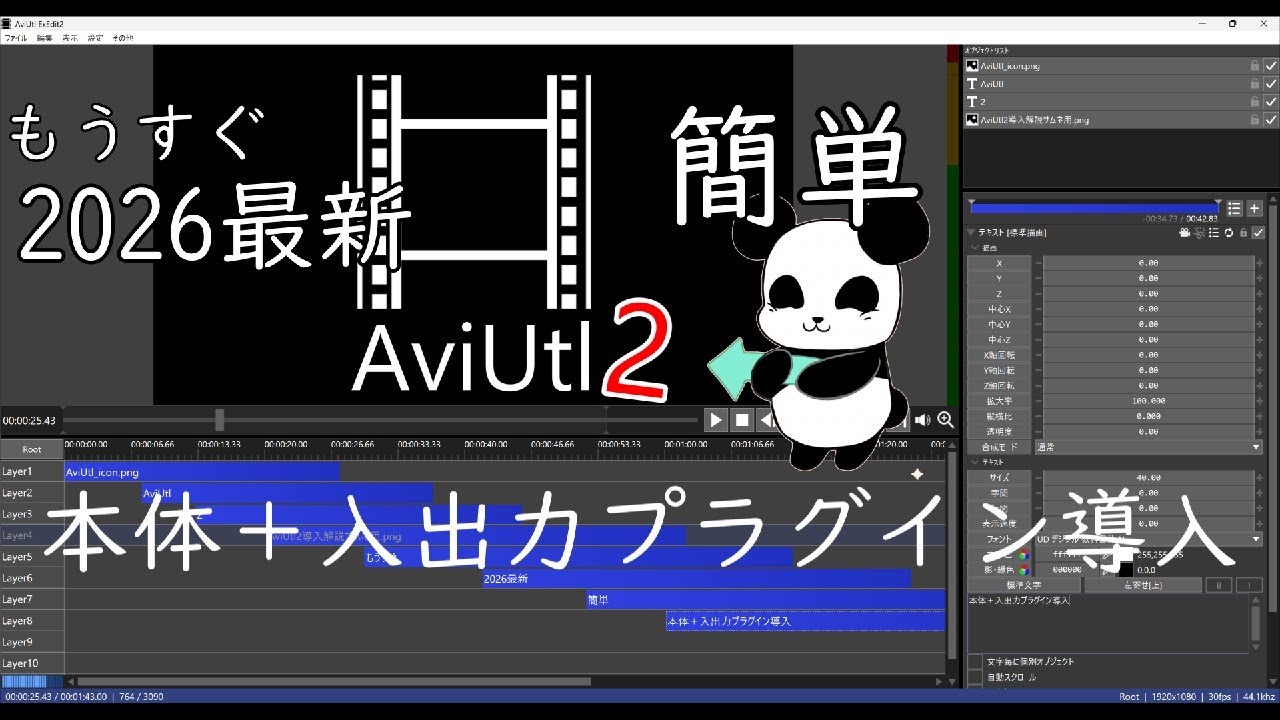The width and height of the screenshot is (1280, 720).
Task: Open the 表示 menu
Action: [70, 37]
